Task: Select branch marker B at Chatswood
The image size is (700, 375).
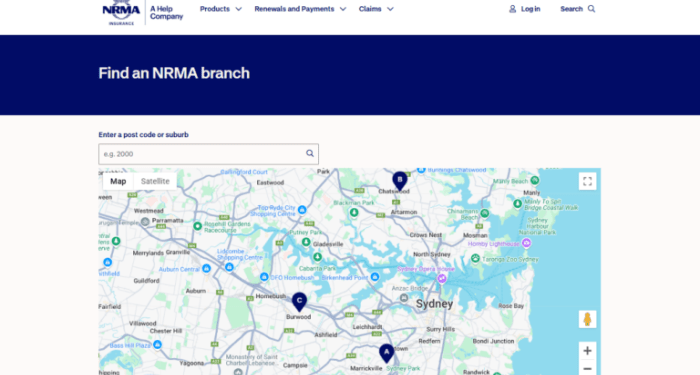Action: click(x=400, y=181)
